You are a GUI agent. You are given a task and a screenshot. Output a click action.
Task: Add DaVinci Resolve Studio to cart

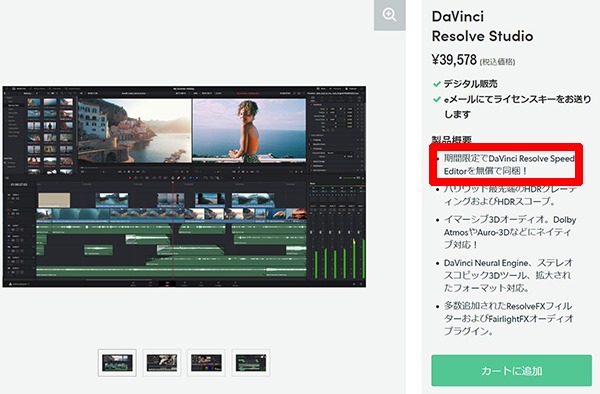pos(512,370)
